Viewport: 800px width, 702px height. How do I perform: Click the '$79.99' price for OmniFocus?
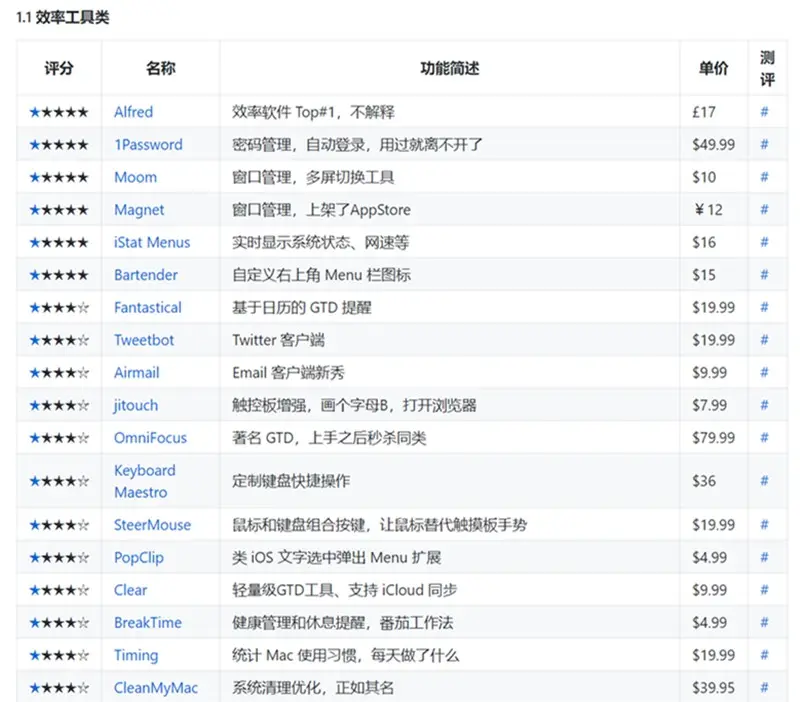pos(713,438)
